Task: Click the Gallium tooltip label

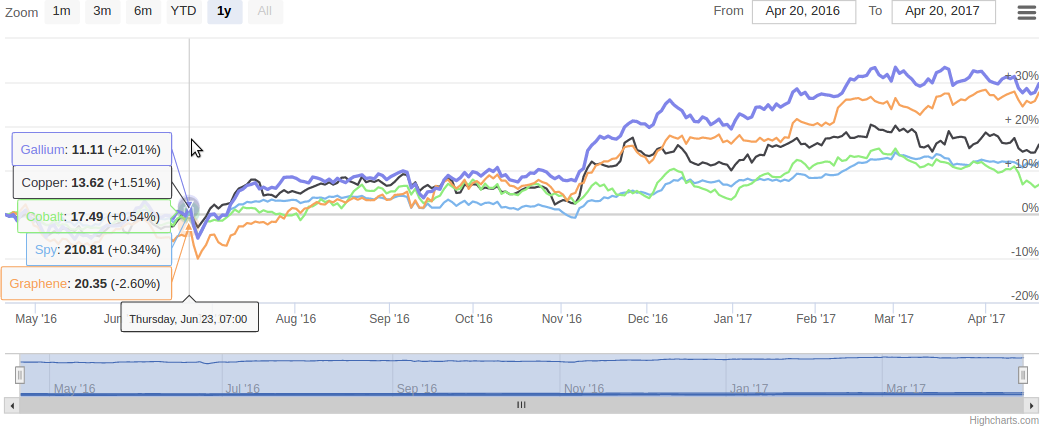Action: pyautogui.click(x=91, y=149)
